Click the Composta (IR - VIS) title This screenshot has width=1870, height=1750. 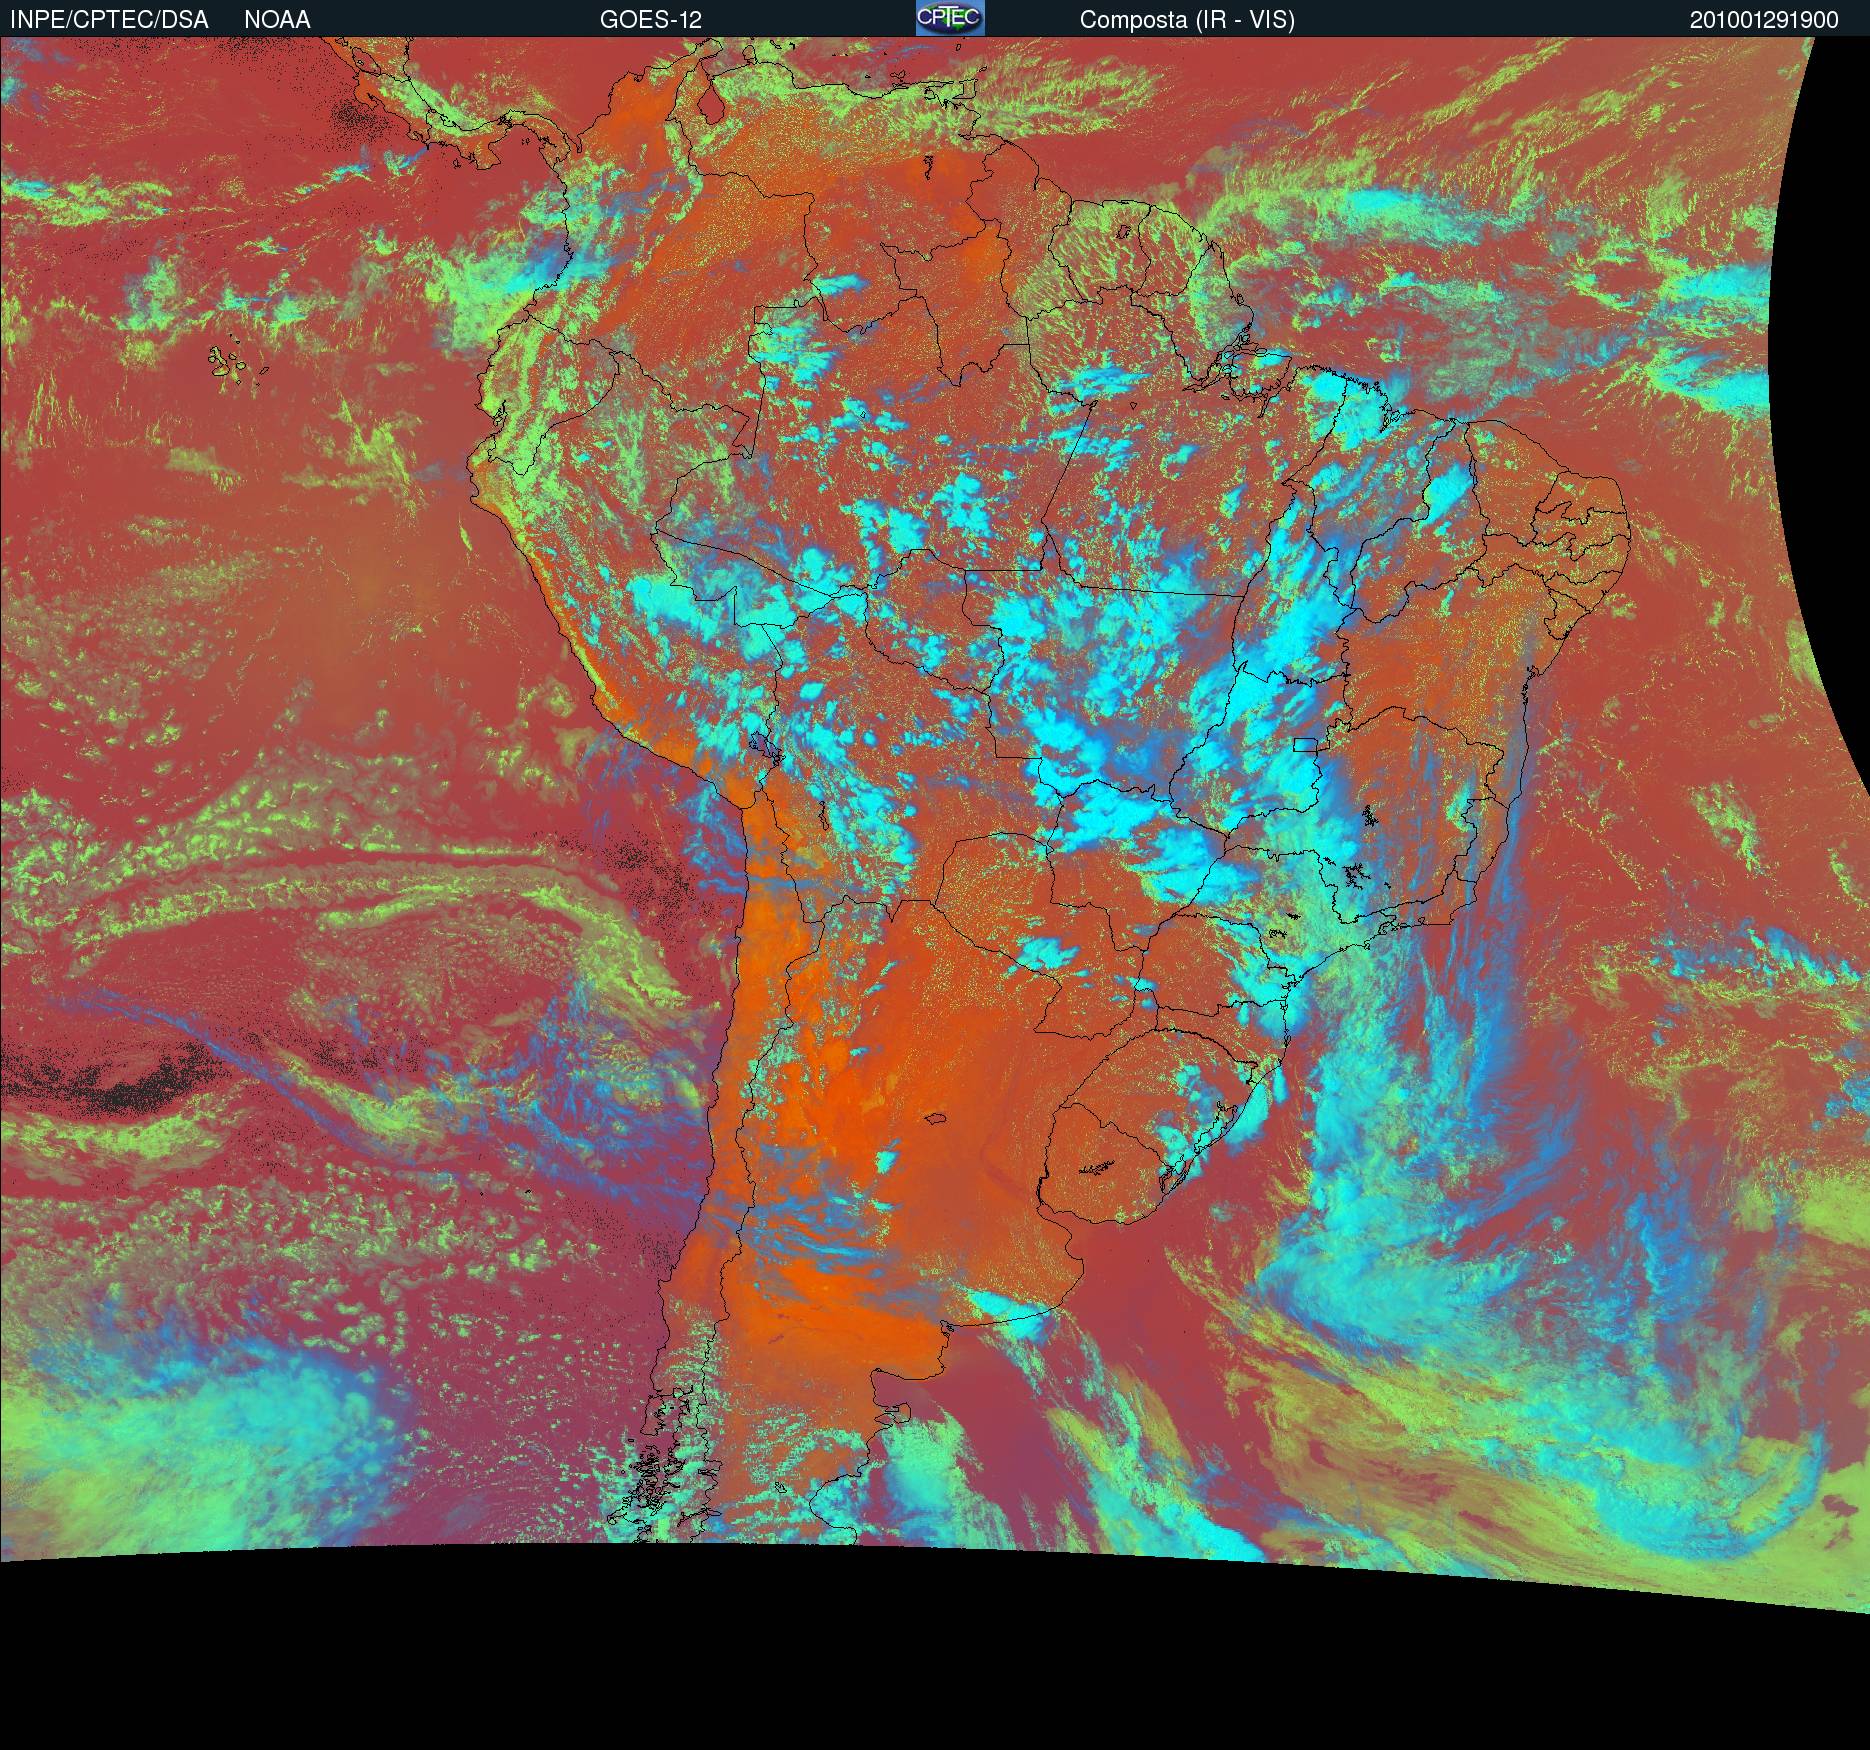pos(1187,21)
